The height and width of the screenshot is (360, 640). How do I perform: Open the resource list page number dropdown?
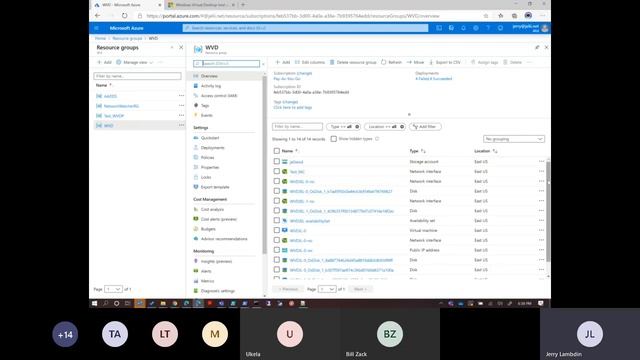point(327,289)
